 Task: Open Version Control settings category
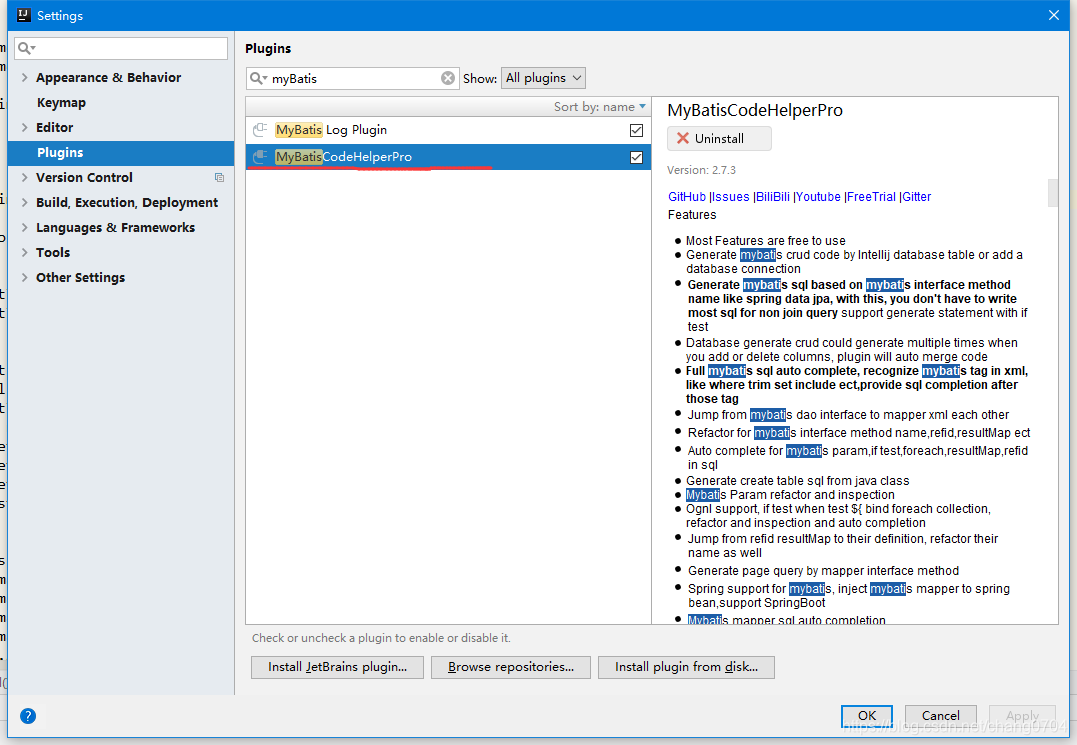[84, 177]
